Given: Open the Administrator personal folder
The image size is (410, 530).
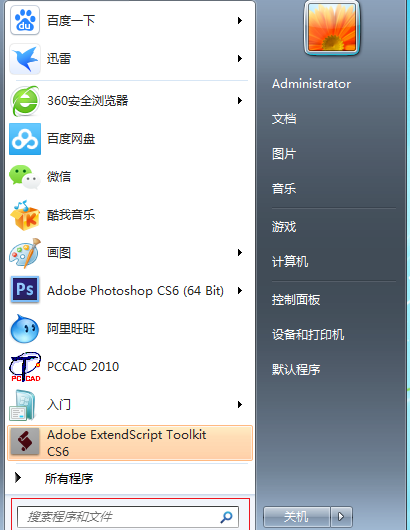Looking at the screenshot, I should (311, 84).
